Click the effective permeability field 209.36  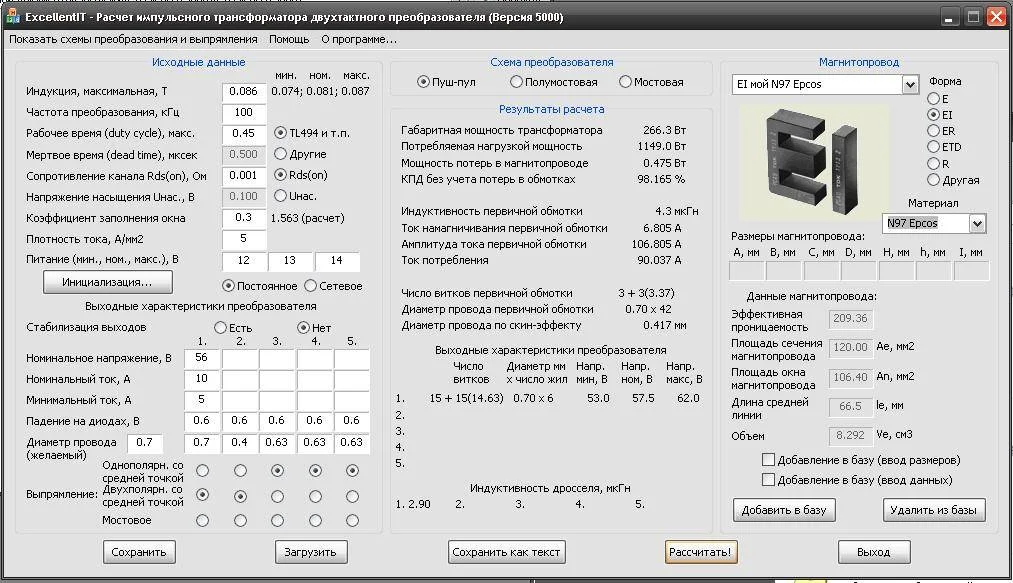851,319
